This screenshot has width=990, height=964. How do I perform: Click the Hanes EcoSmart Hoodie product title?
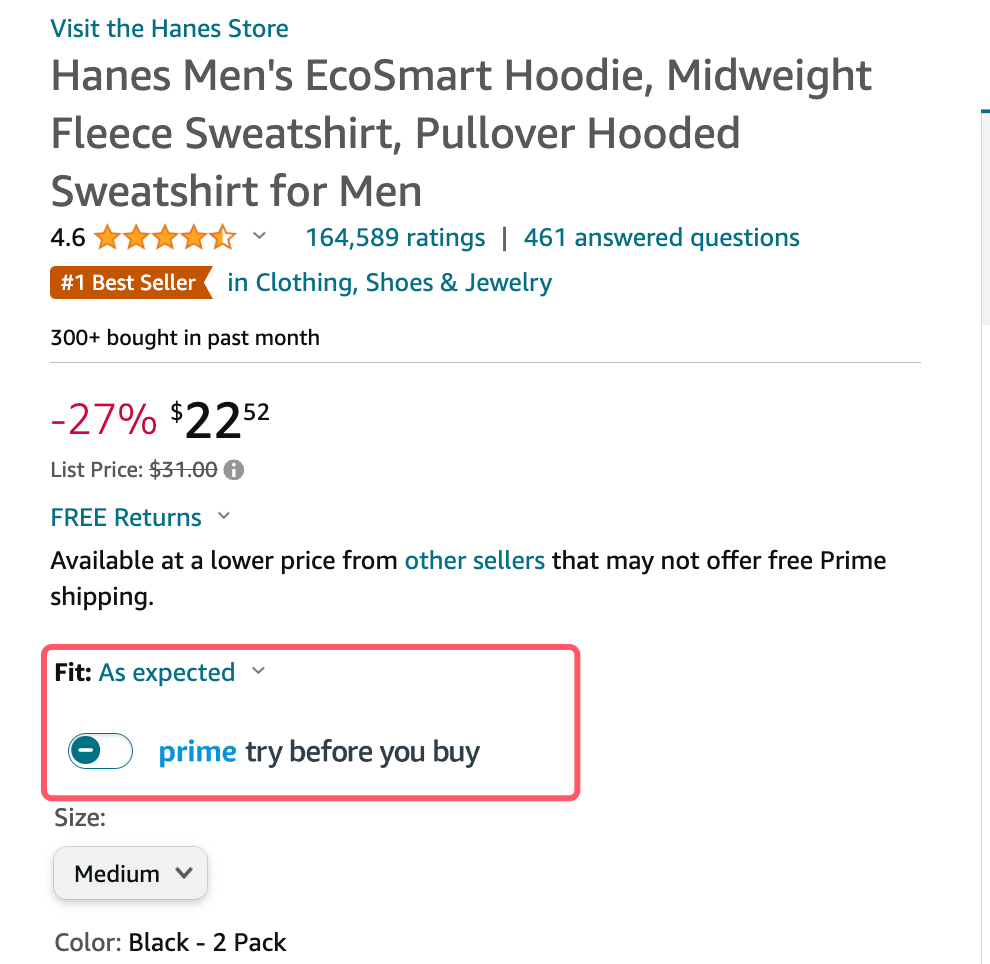pos(461,133)
